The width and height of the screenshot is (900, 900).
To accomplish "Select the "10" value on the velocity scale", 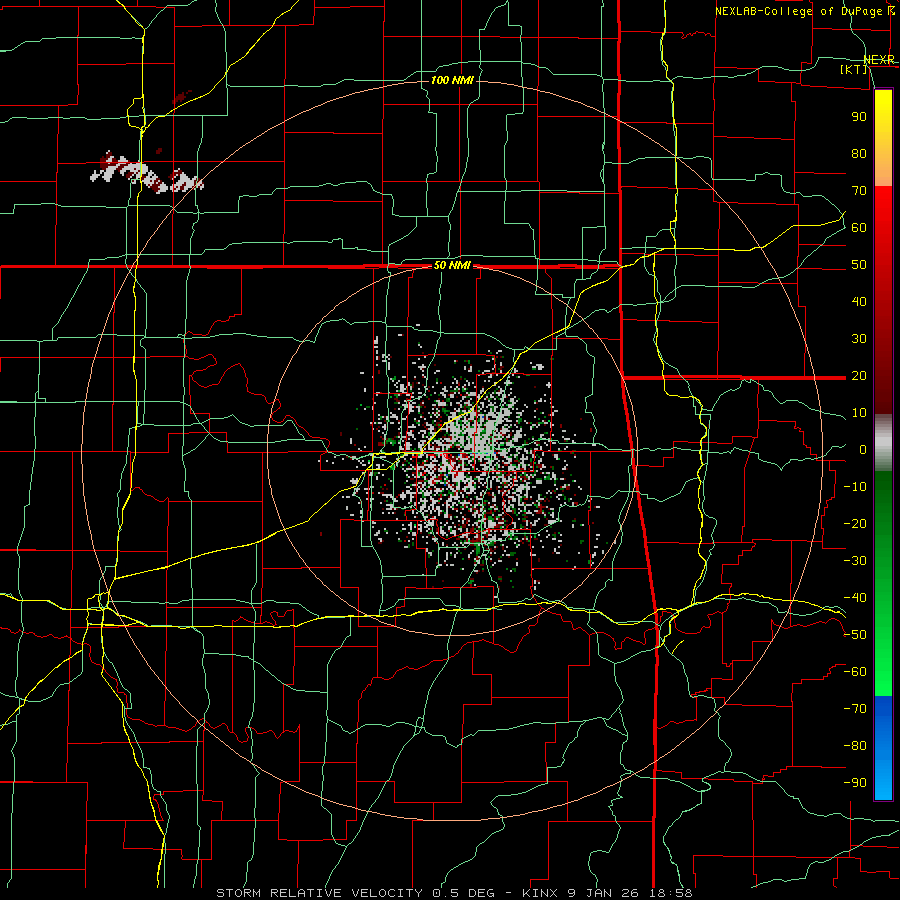I will pos(859,413).
